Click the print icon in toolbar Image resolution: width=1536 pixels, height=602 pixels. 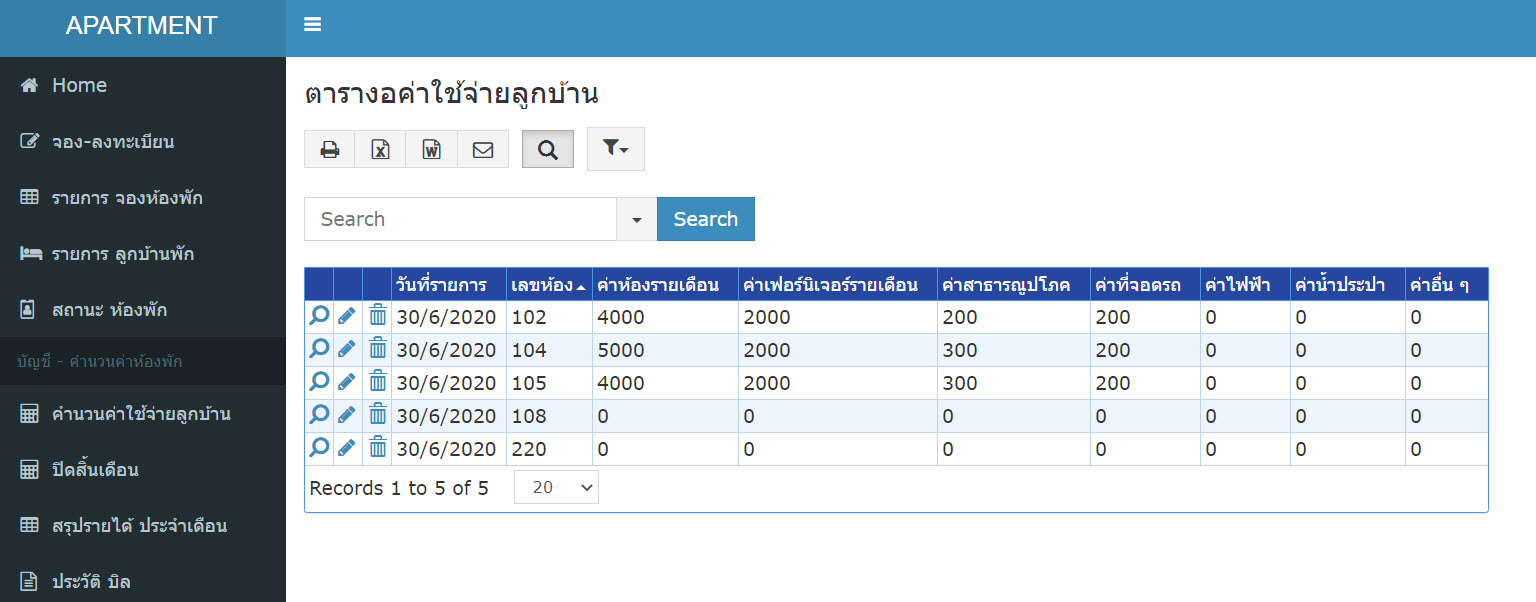coord(329,149)
